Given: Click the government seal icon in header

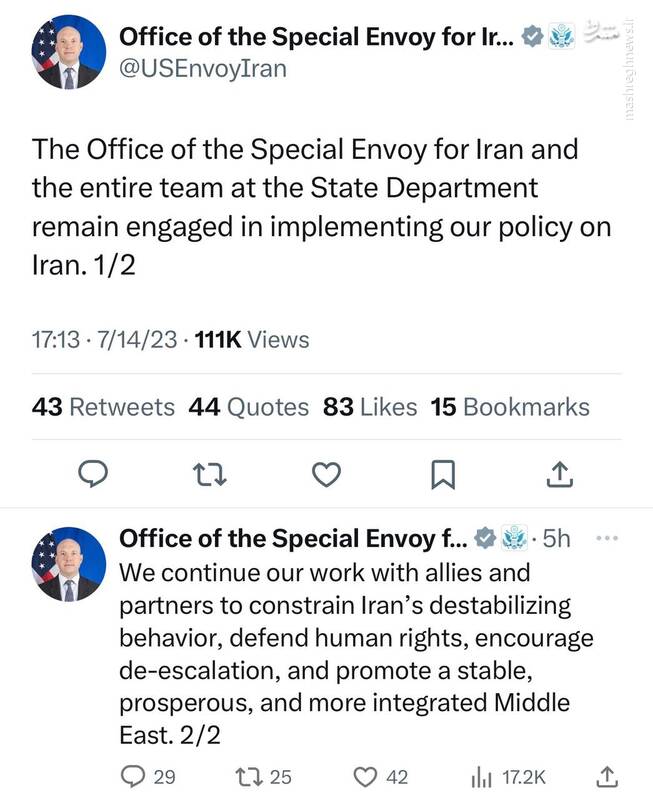Looking at the screenshot, I should tap(562, 38).
